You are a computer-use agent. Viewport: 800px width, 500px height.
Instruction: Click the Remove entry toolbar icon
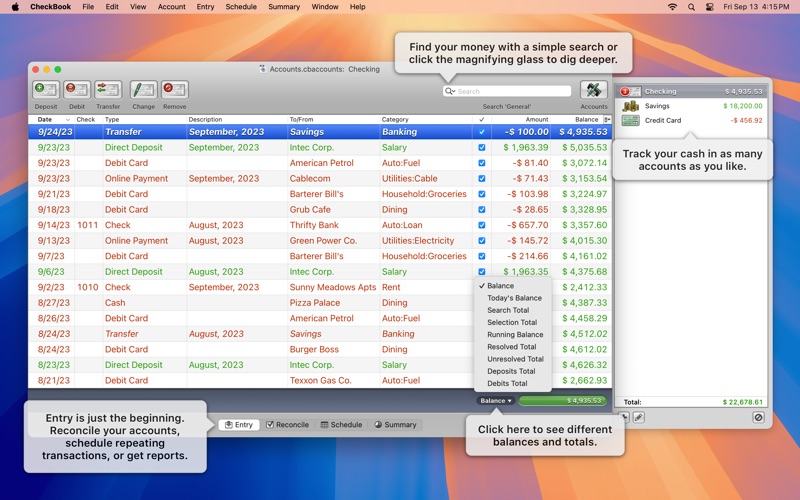[174, 90]
